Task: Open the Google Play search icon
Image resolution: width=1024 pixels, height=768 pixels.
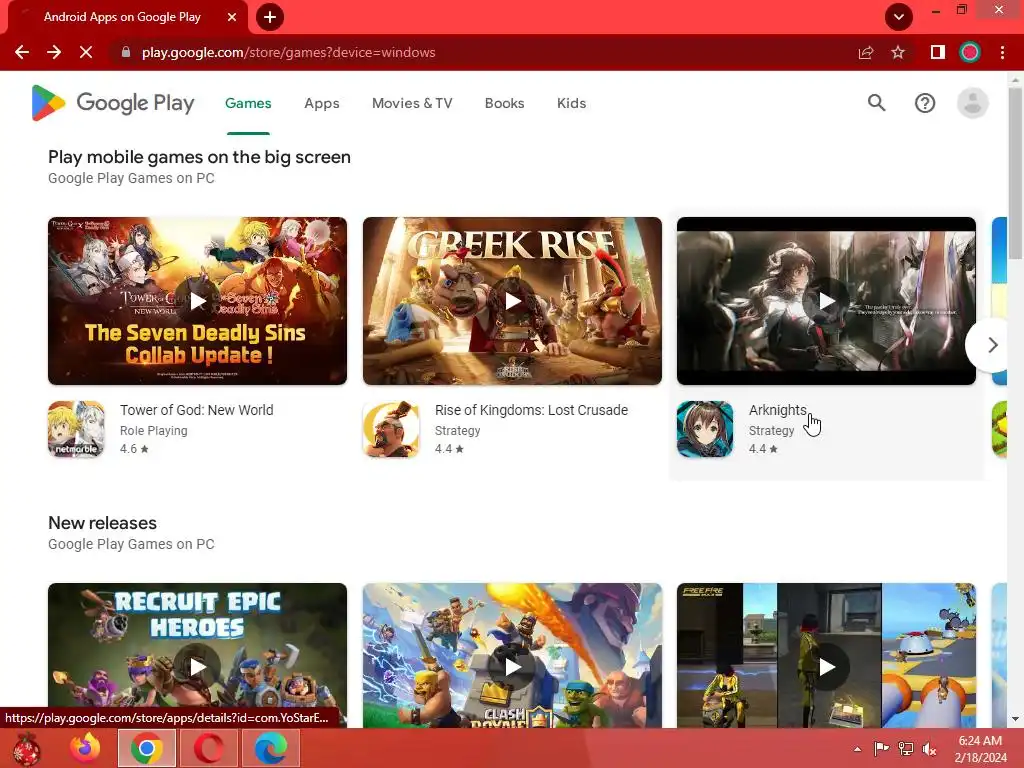Action: 876,103
